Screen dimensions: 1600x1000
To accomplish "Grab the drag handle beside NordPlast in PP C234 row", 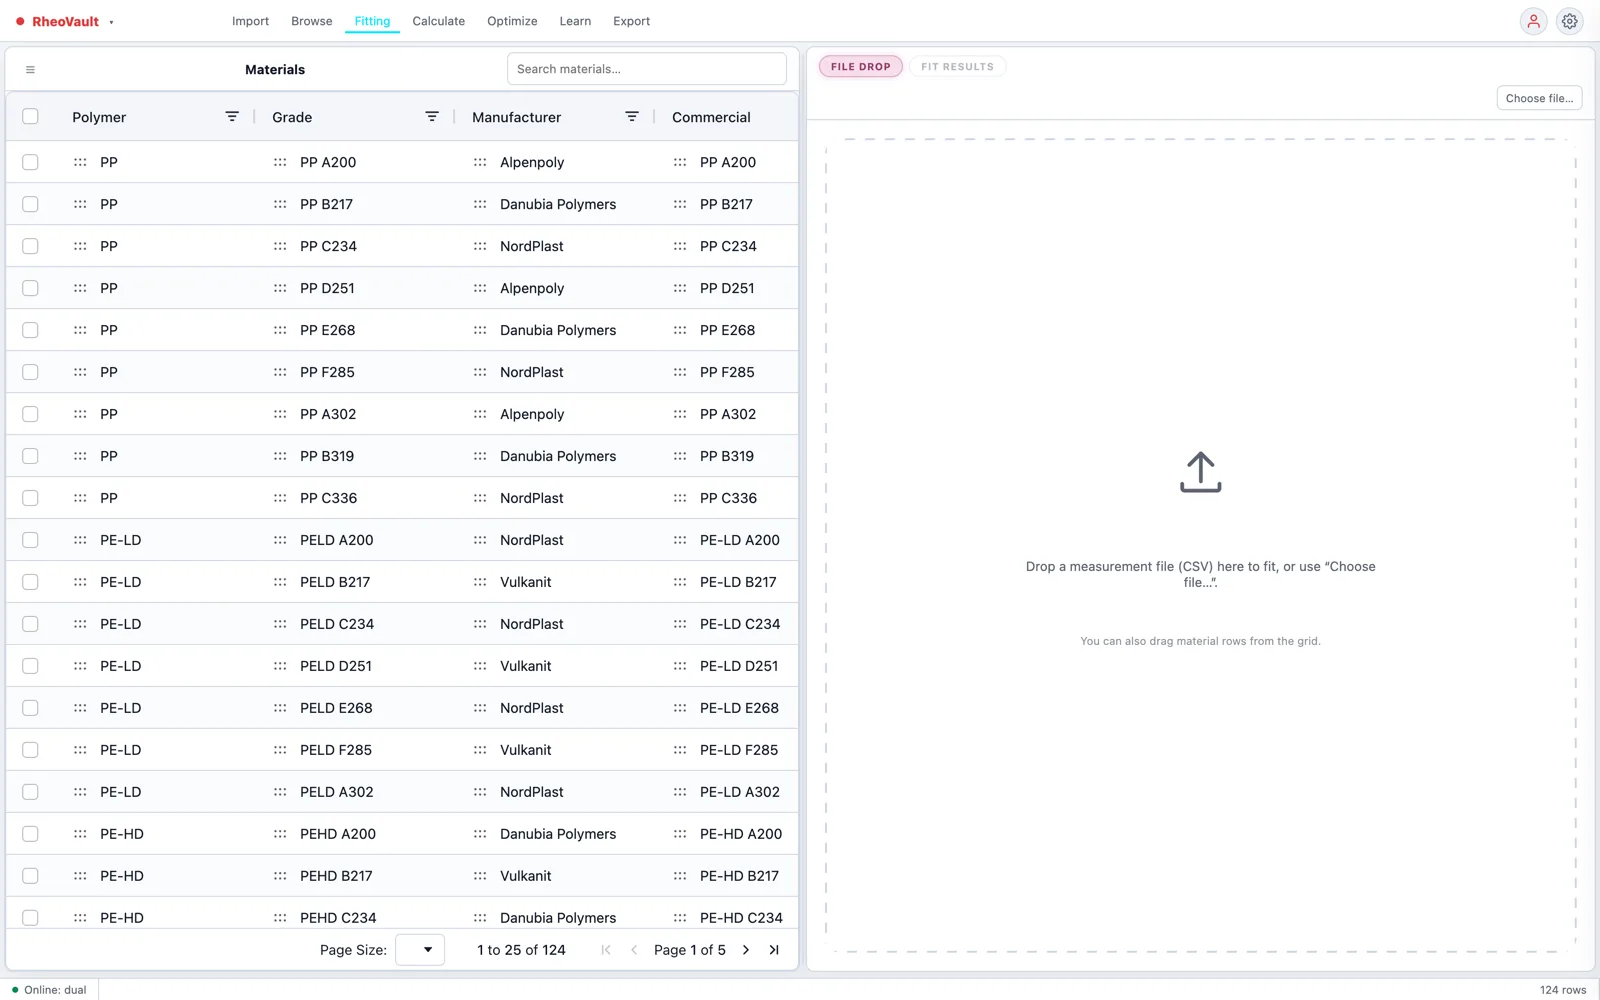I will [480, 246].
